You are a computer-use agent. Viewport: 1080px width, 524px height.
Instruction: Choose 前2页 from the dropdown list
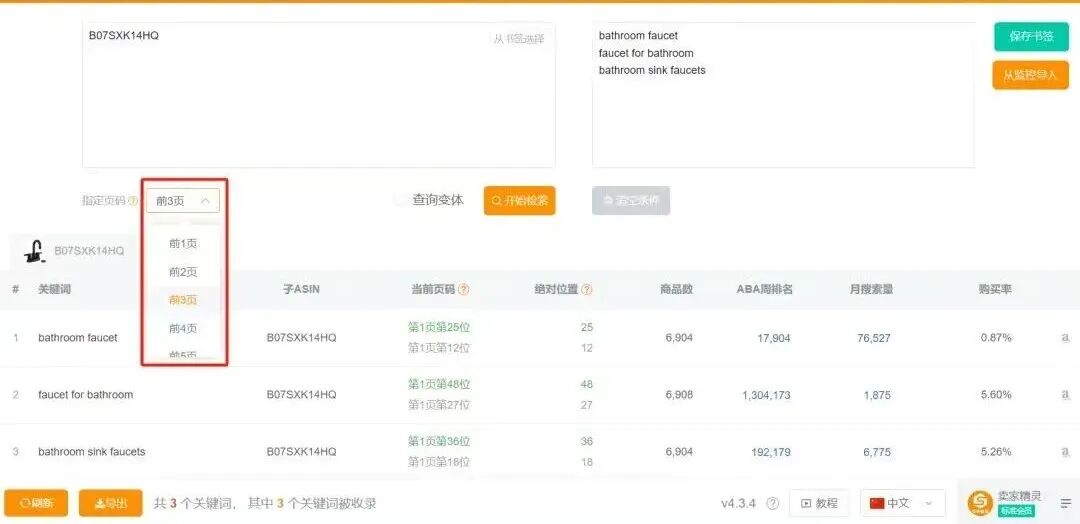point(183,272)
